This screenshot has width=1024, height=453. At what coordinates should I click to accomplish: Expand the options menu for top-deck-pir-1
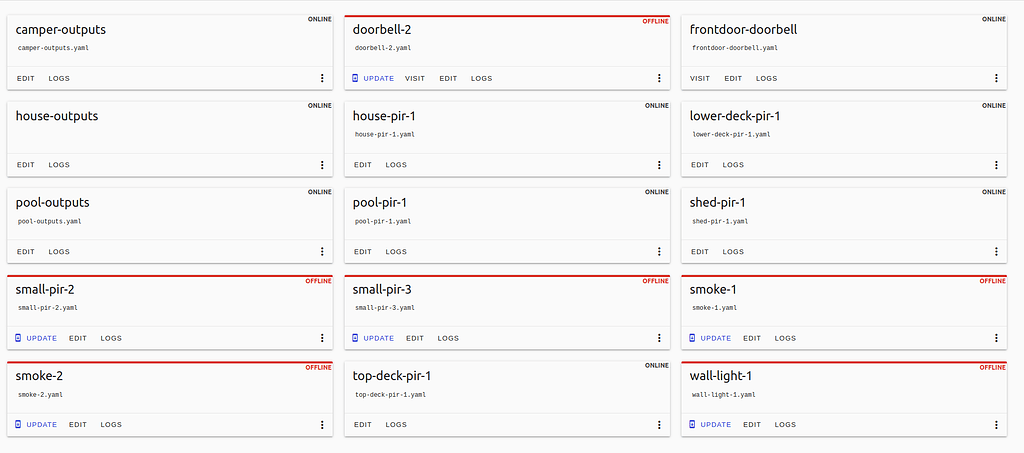point(659,425)
